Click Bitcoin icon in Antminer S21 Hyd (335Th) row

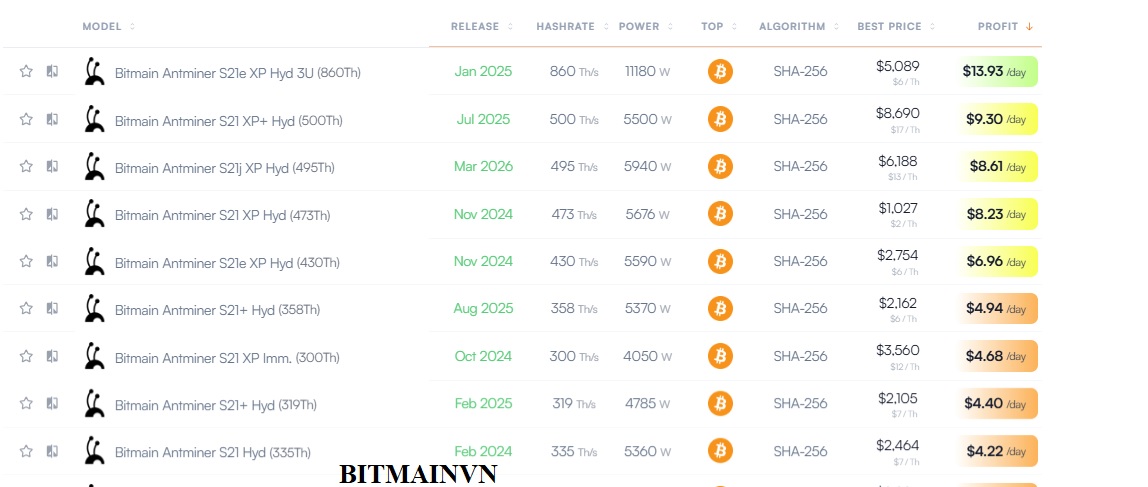720,451
